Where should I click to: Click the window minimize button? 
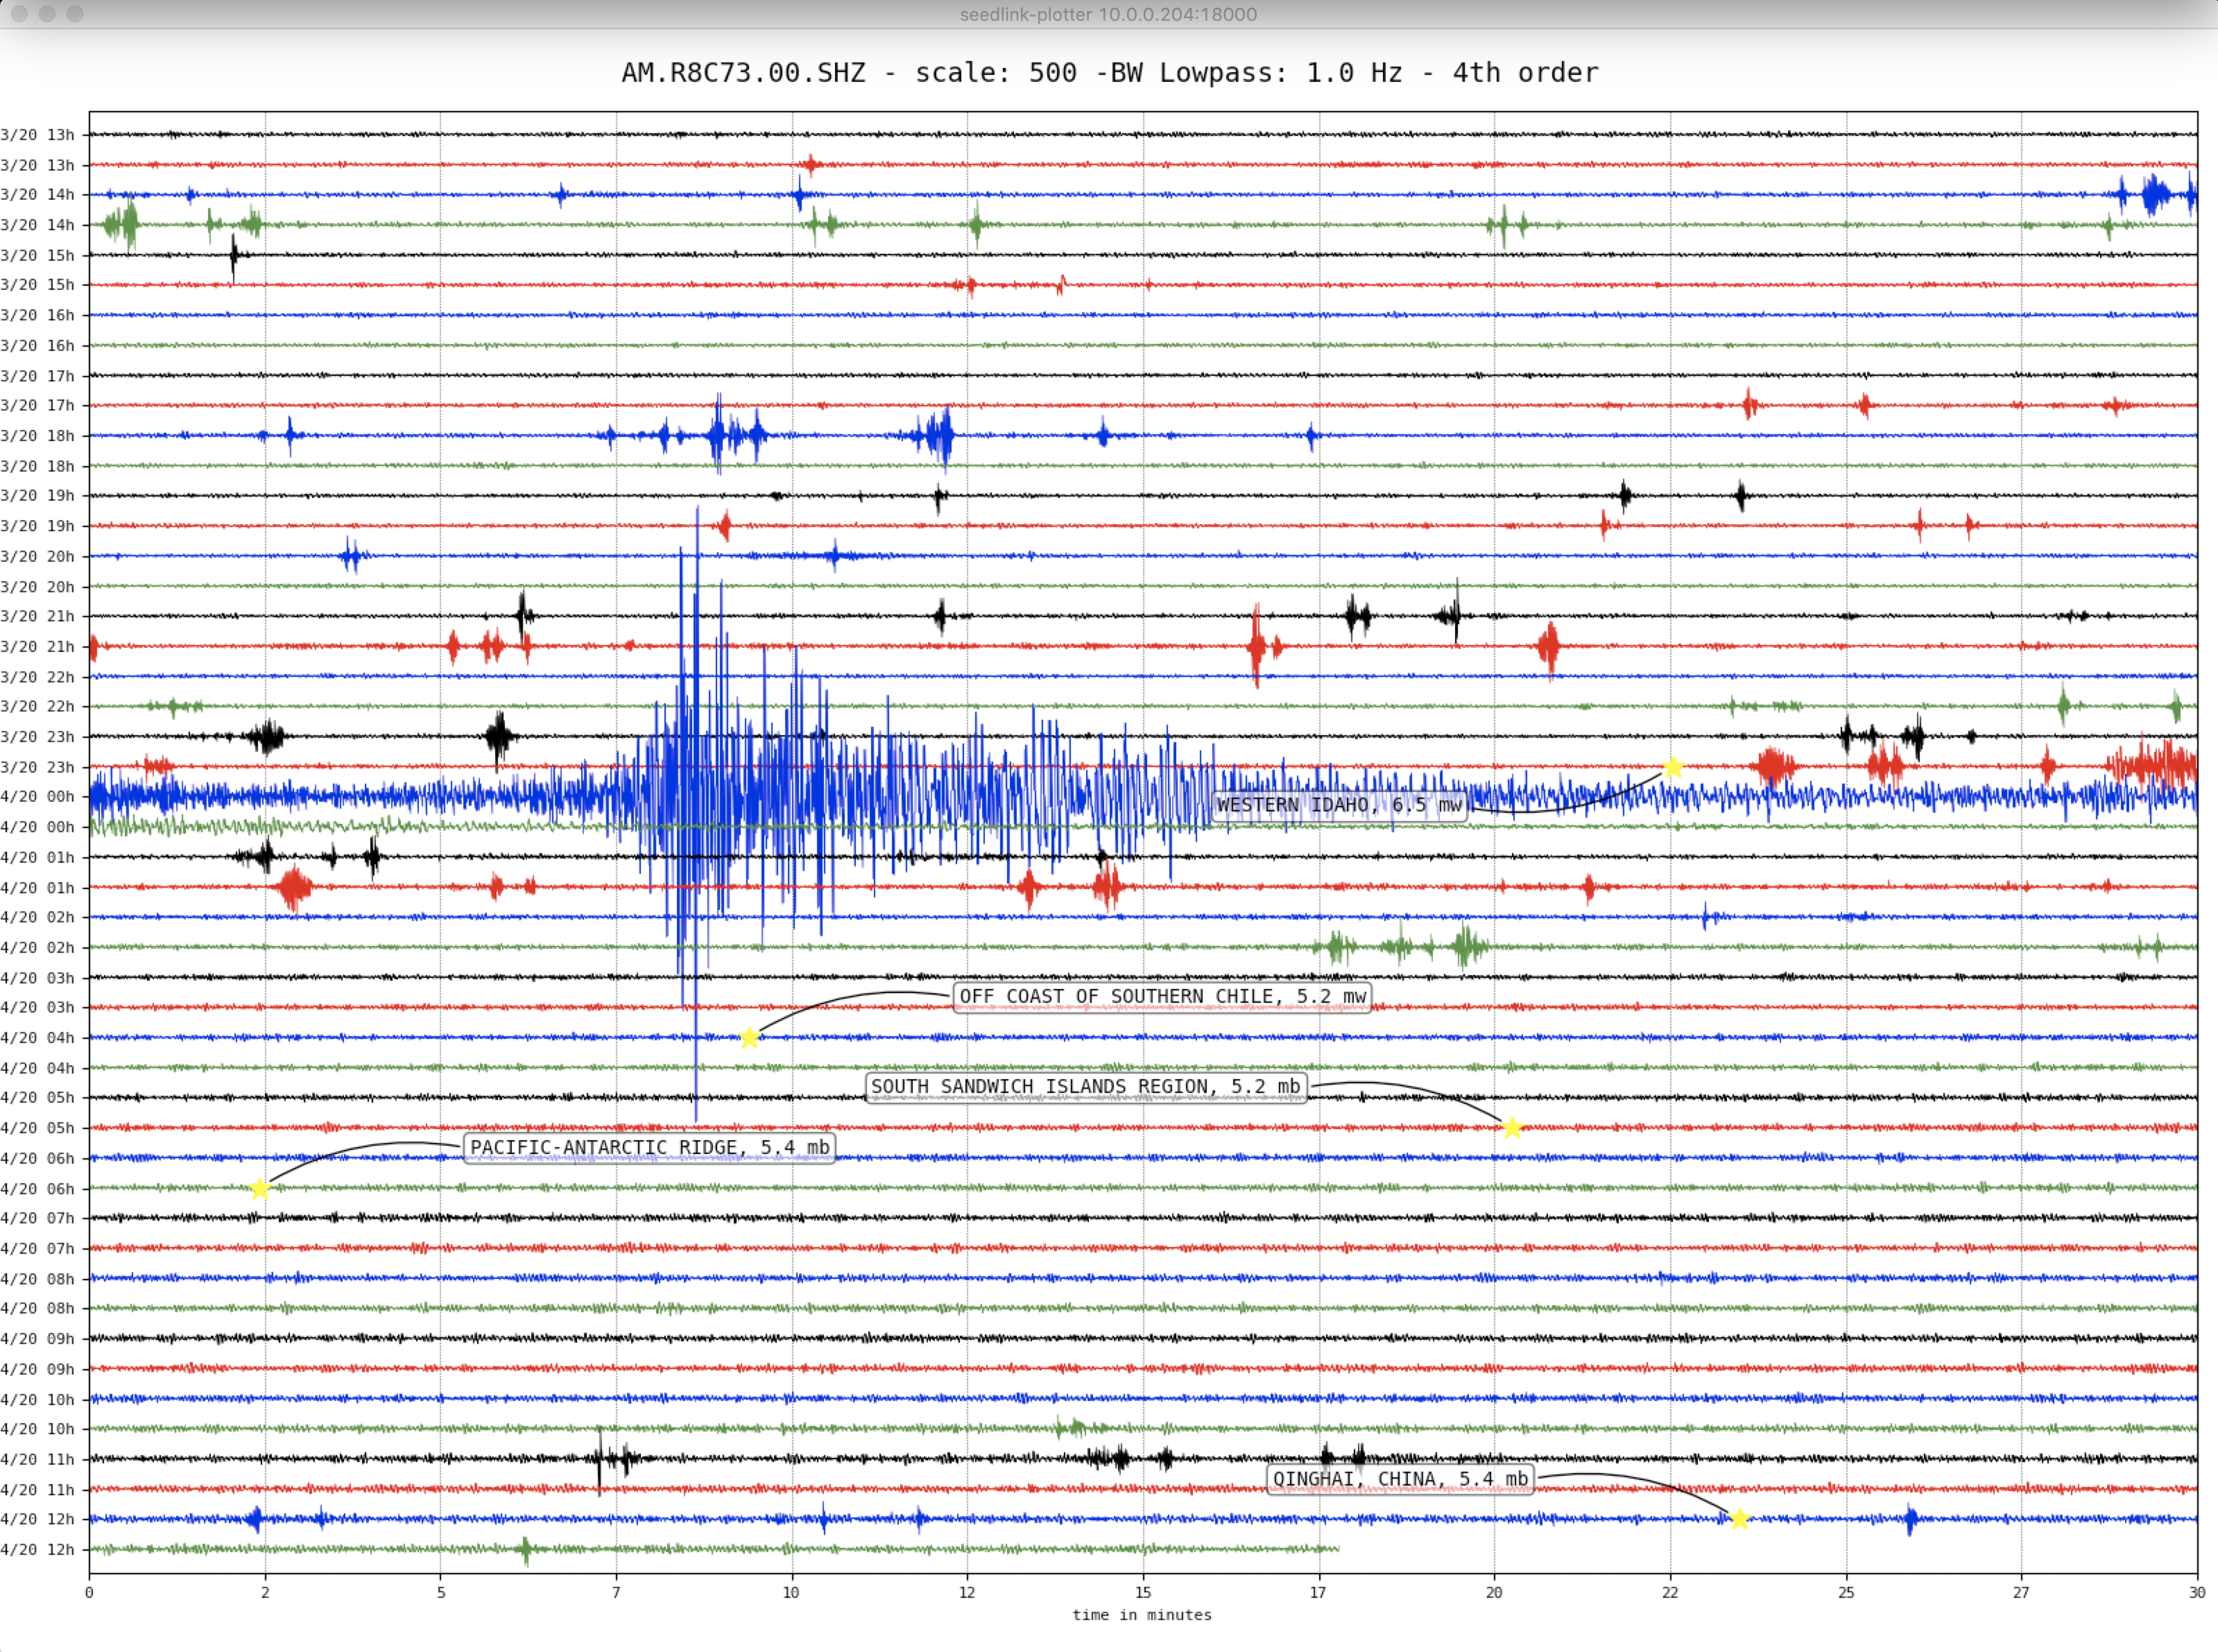(x=47, y=14)
